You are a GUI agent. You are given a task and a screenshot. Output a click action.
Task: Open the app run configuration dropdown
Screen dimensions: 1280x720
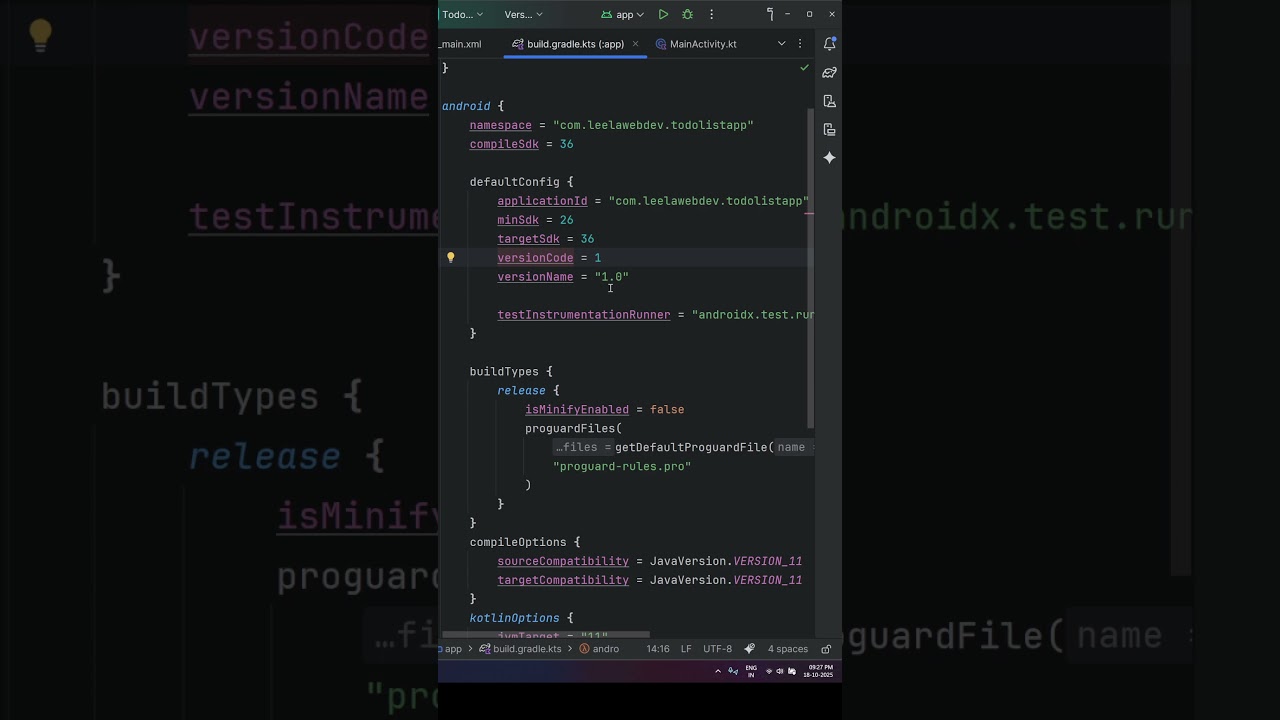pyautogui.click(x=622, y=15)
